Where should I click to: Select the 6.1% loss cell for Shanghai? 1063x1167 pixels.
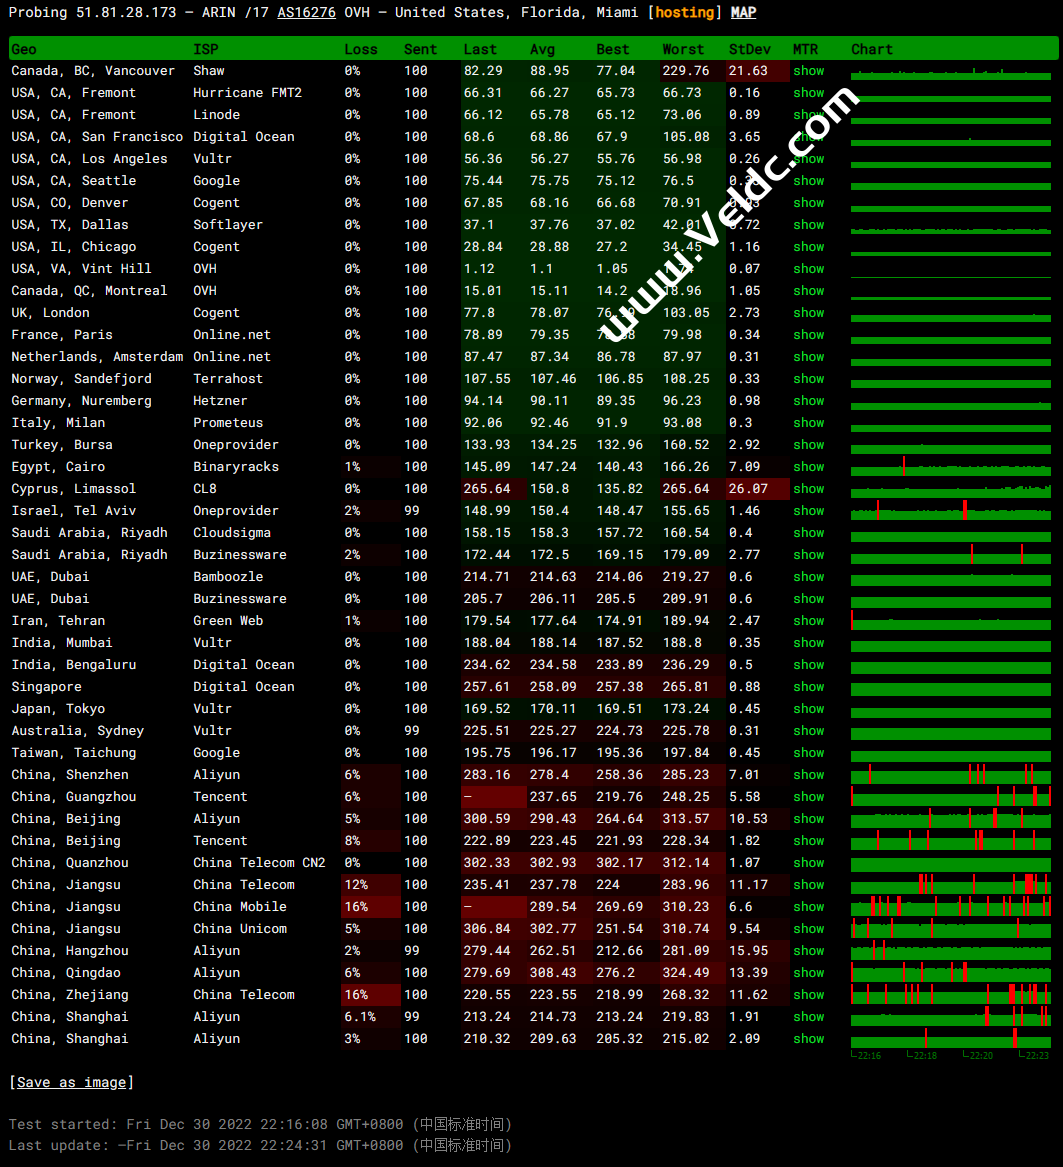pos(370,1017)
